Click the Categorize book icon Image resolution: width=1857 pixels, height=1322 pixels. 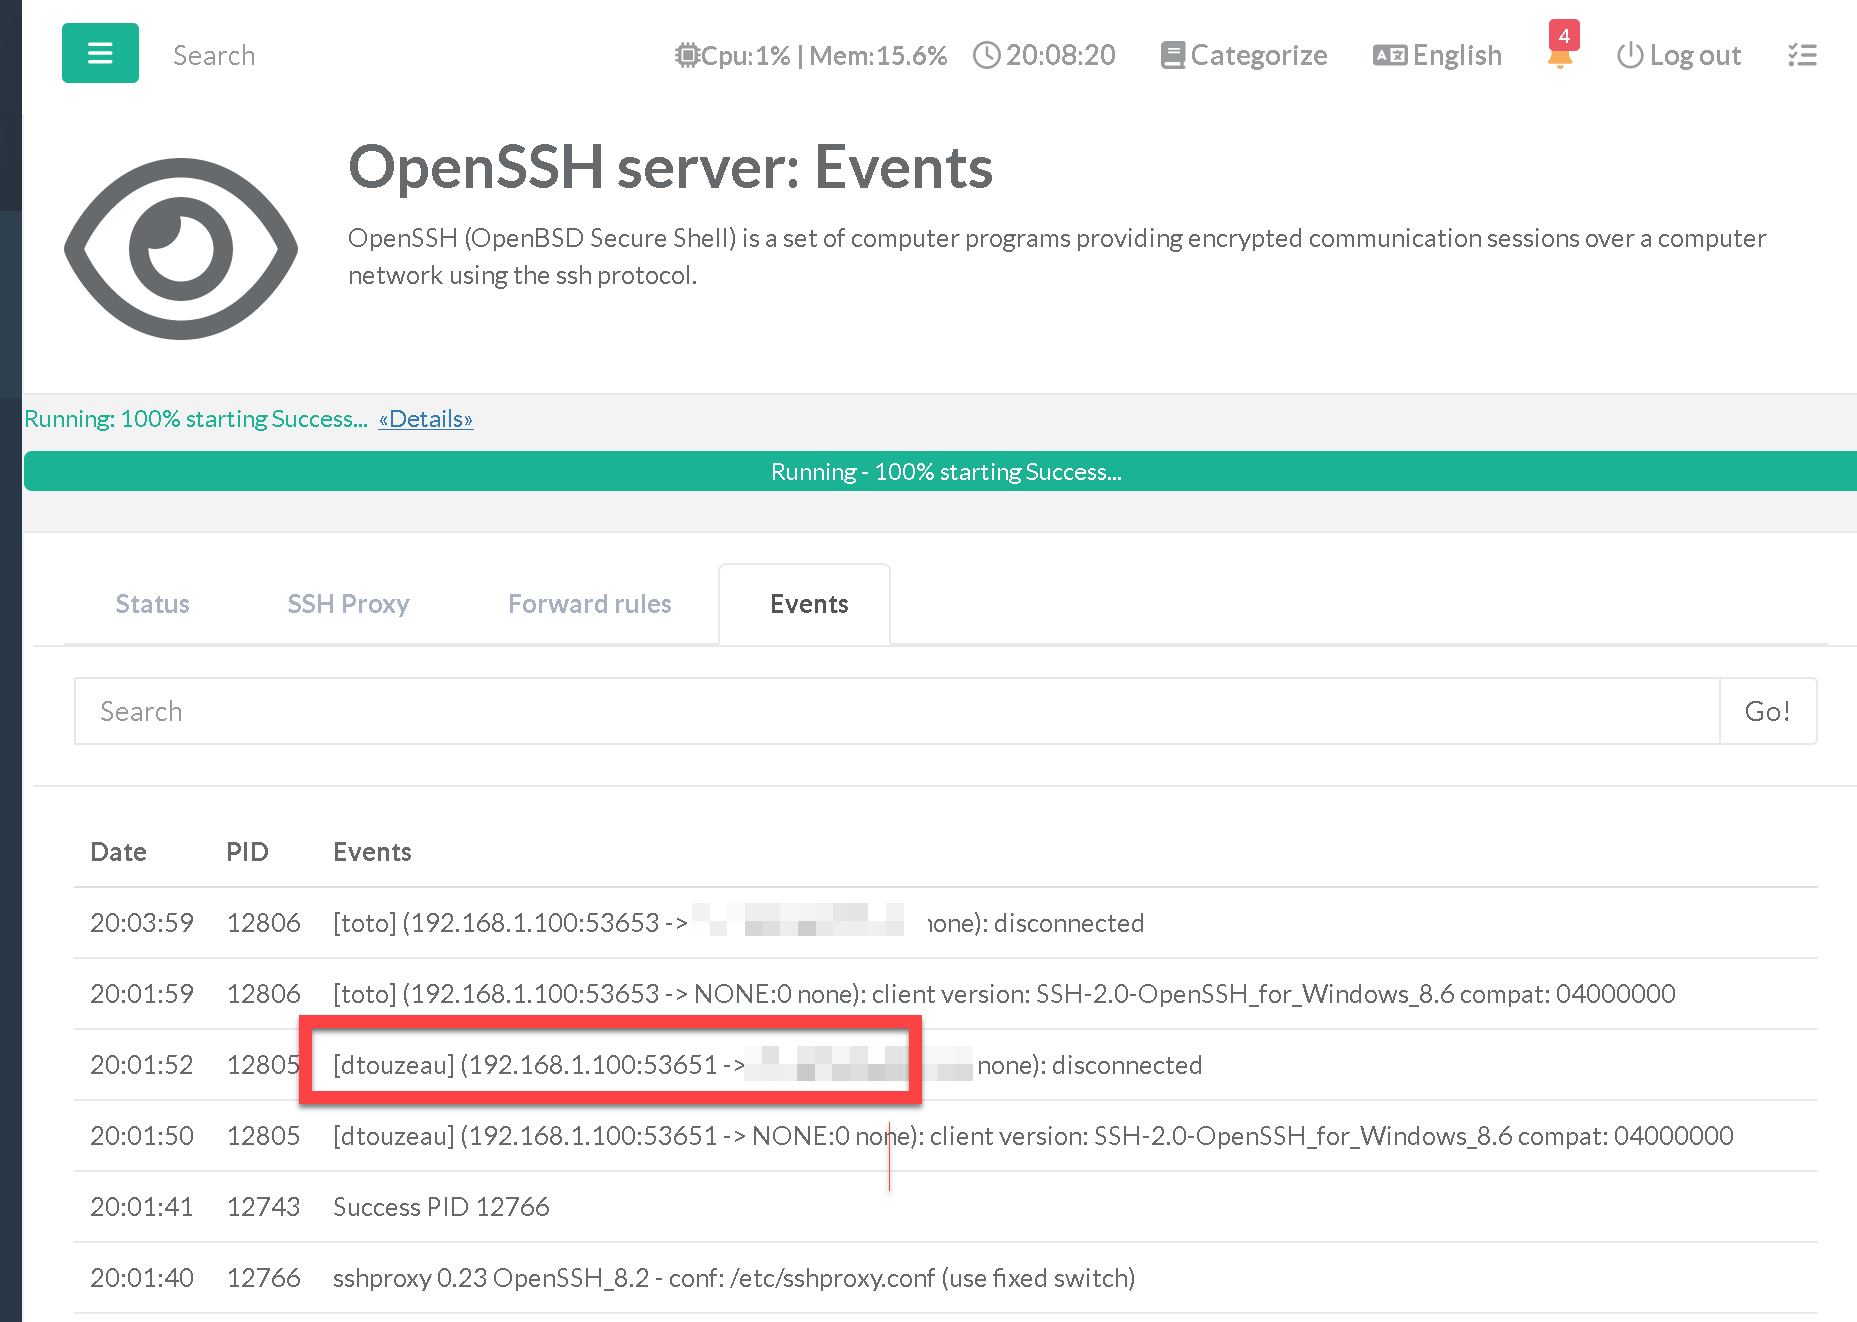[1172, 55]
